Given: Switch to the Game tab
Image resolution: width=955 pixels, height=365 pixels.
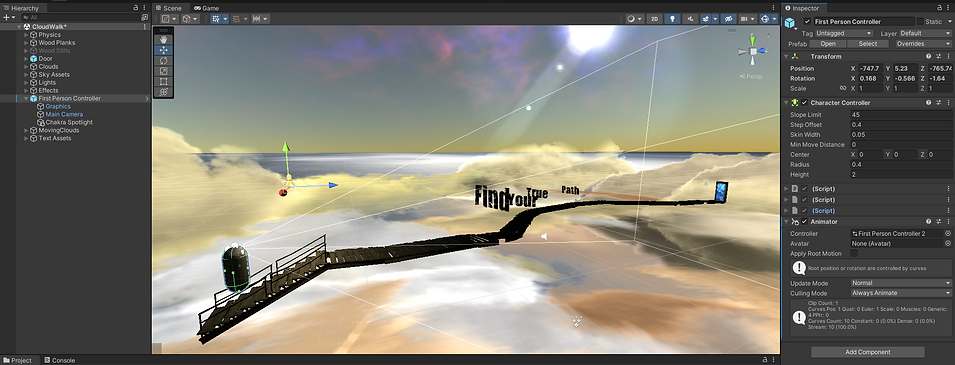Looking at the screenshot, I should click(x=206, y=8).
